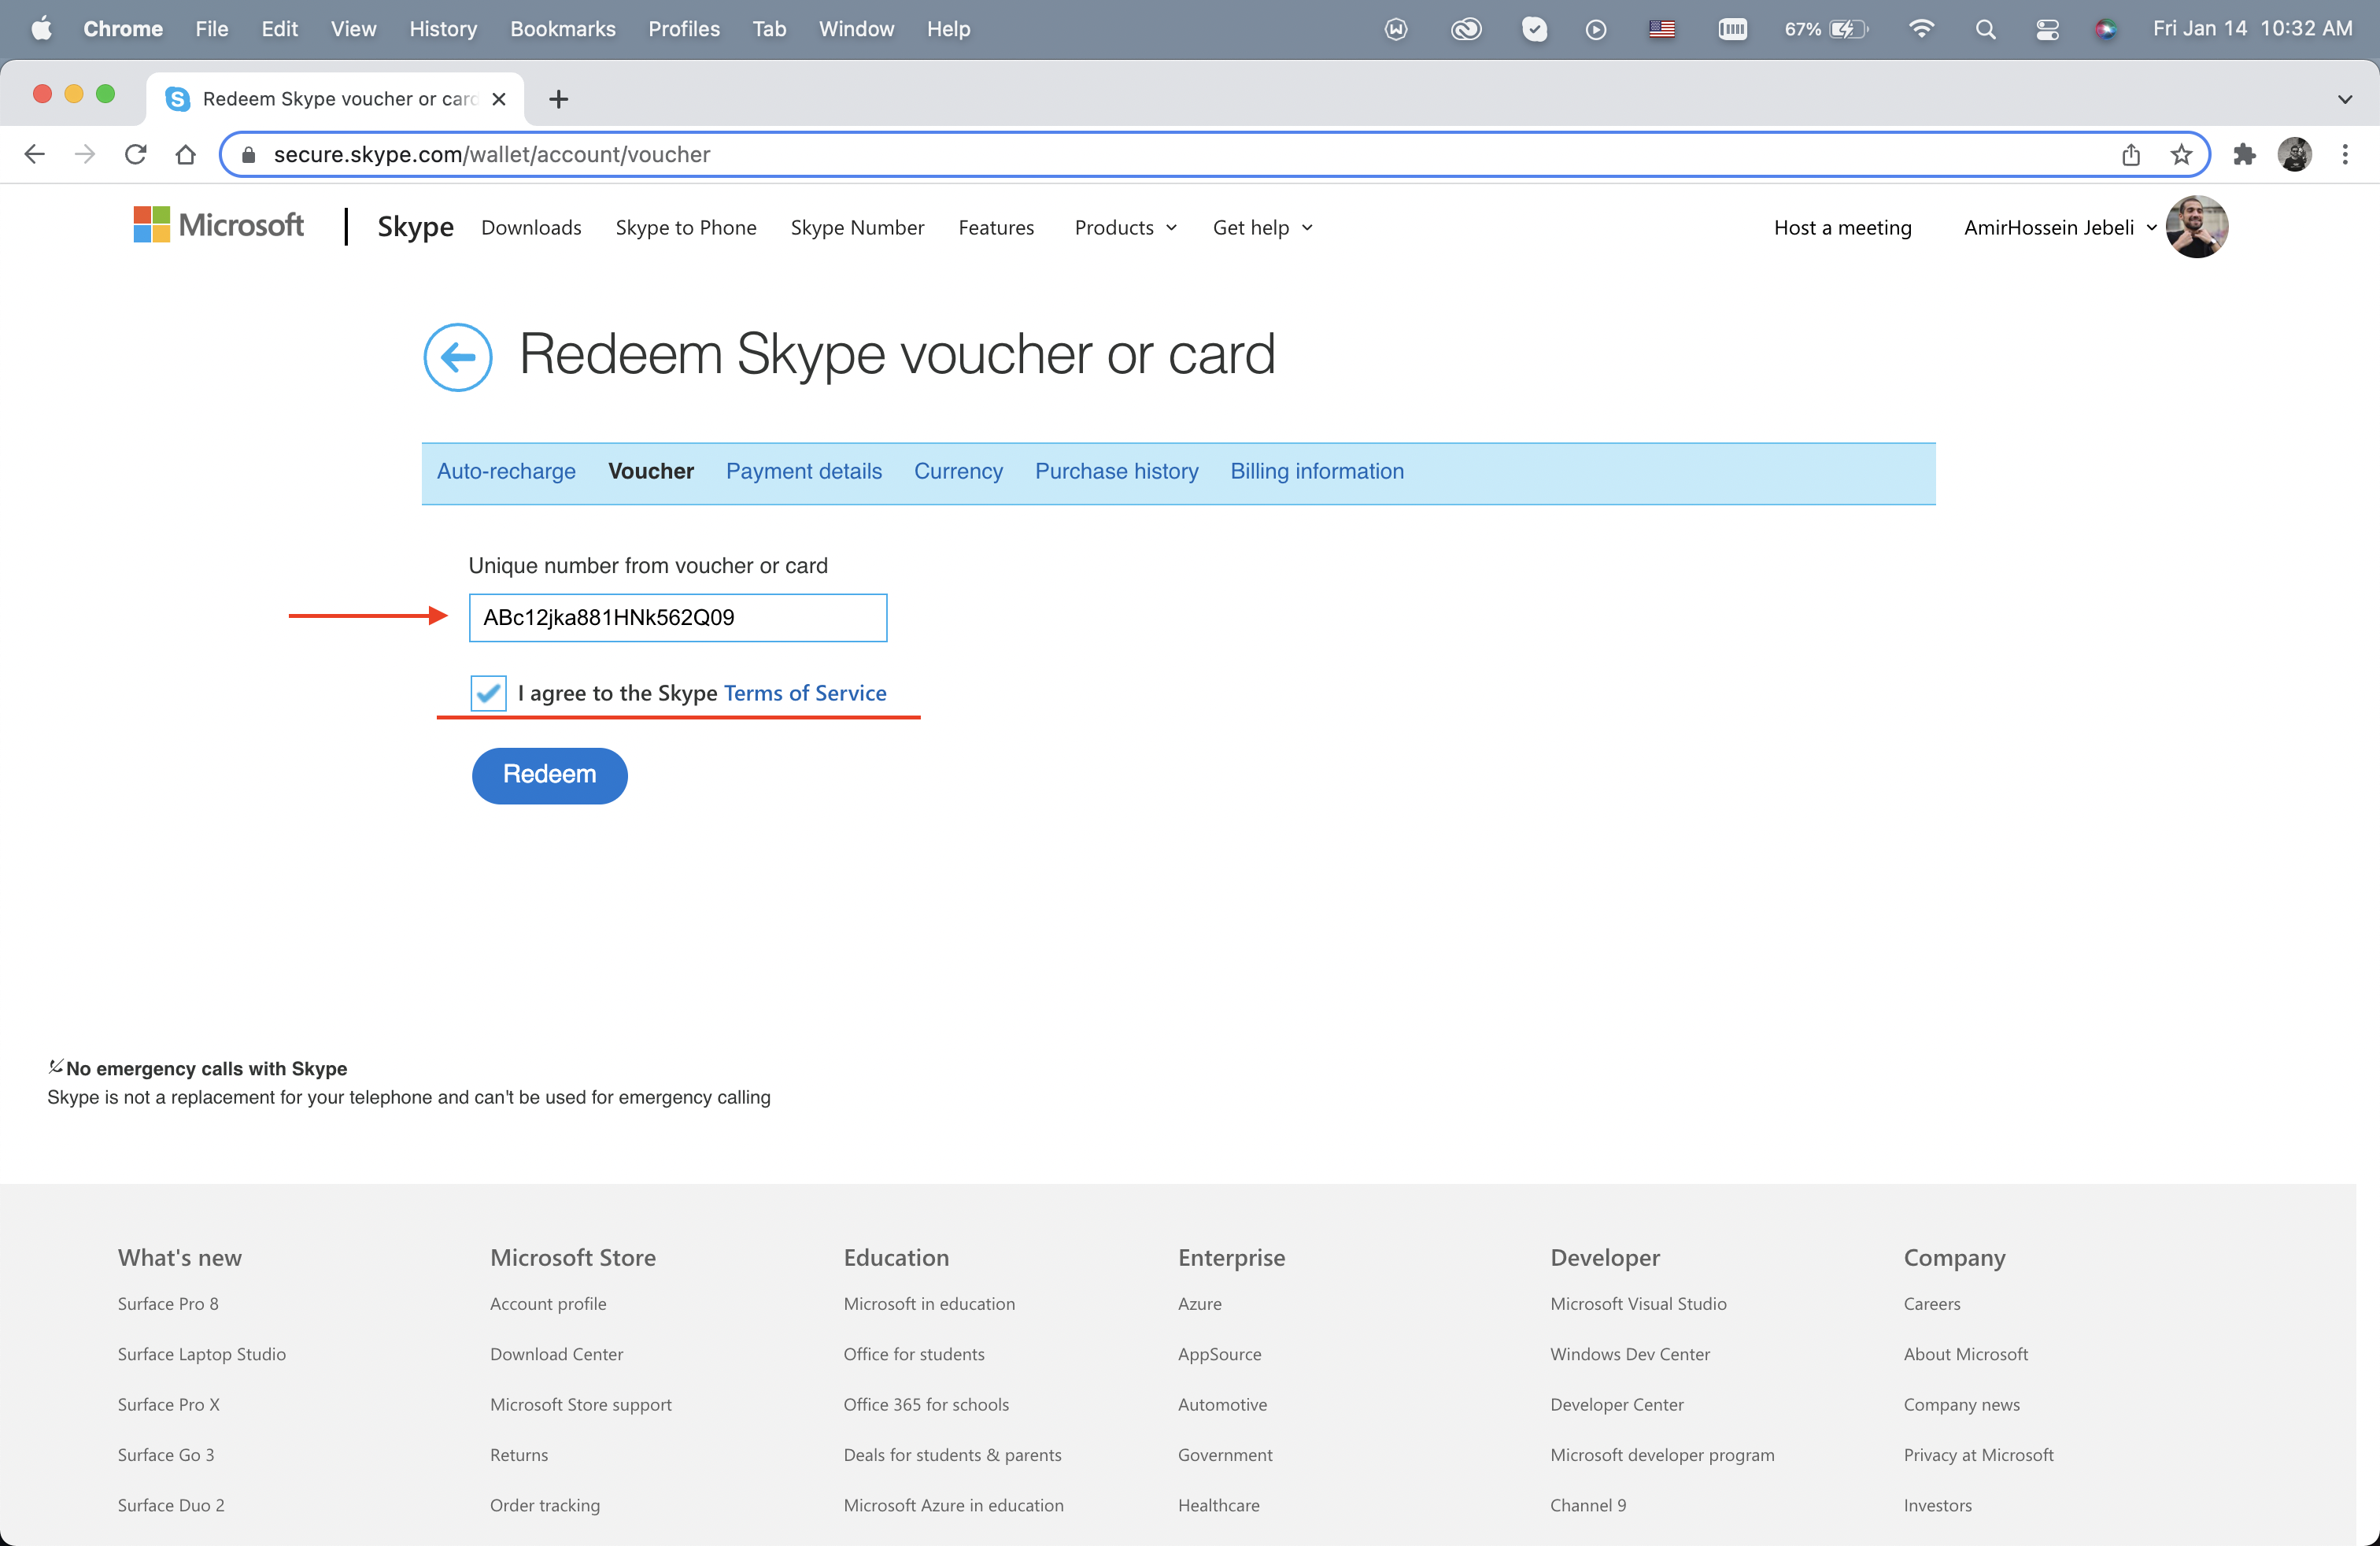Open the Skype Number link

pos(857,228)
